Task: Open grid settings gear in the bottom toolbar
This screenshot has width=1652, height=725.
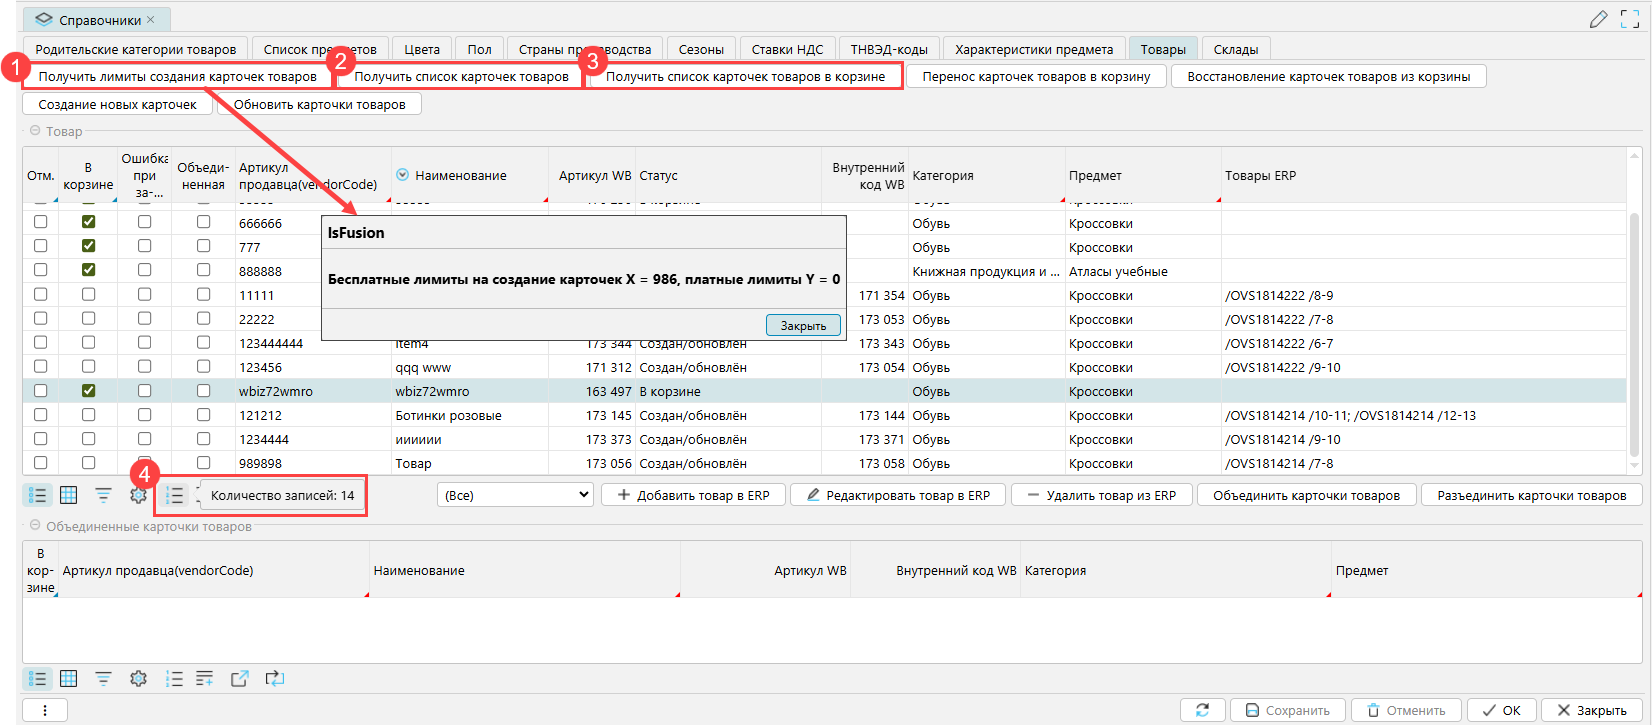Action: 138,679
